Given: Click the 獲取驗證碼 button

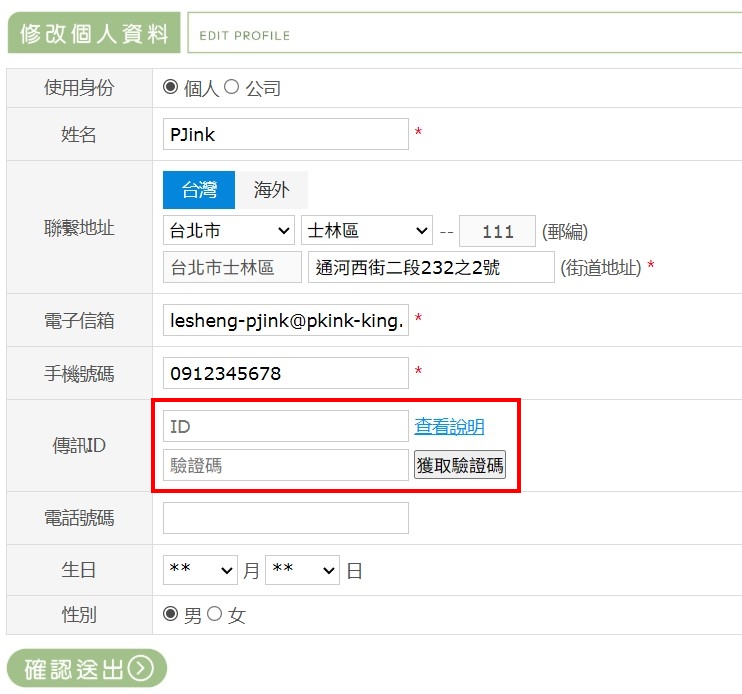Looking at the screenshot, I should pyautogui.click(x=460, y=465).
